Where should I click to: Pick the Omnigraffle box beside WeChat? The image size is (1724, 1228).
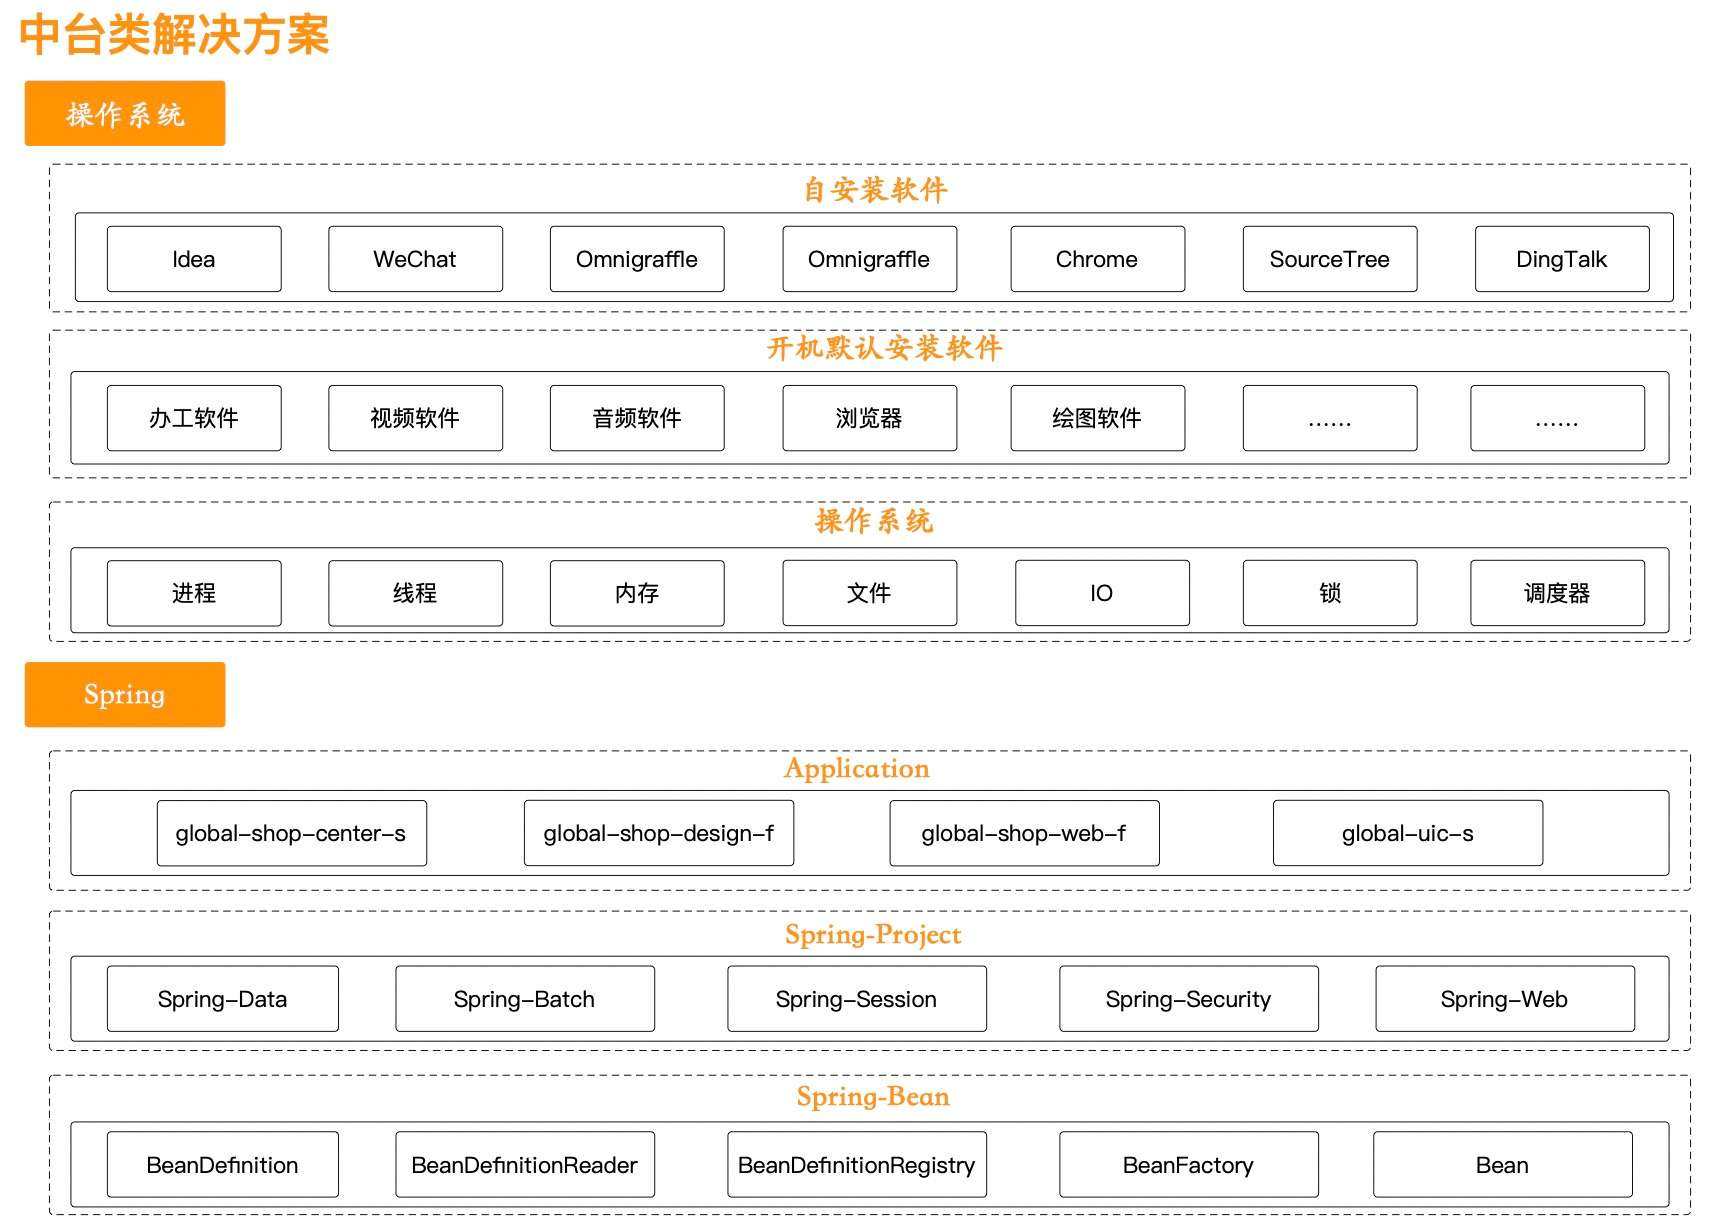[637, 259]
